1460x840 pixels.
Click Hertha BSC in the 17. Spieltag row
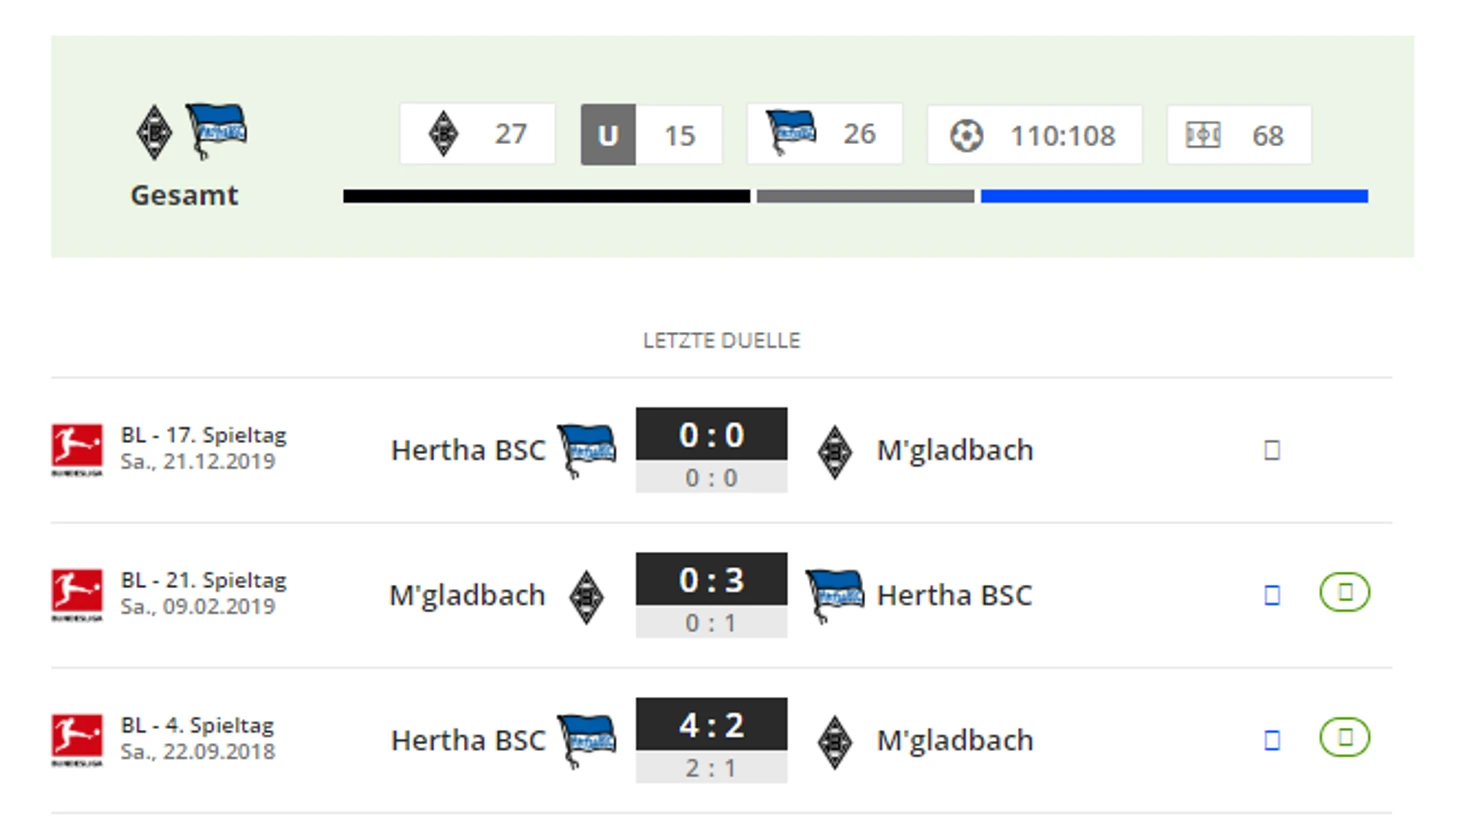click(x=468, y=450)
